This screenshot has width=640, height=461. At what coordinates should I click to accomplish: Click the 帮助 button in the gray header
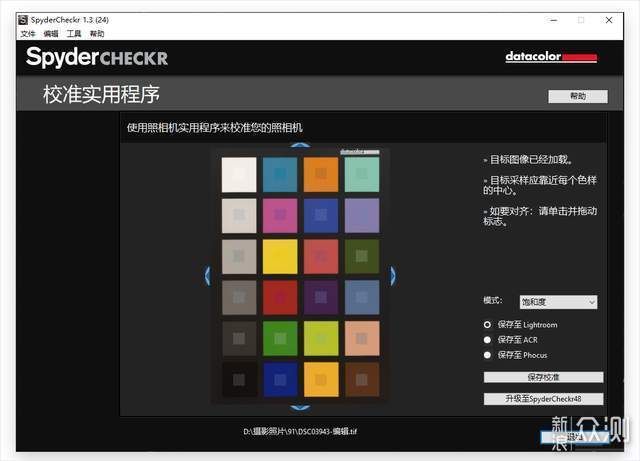578,96
